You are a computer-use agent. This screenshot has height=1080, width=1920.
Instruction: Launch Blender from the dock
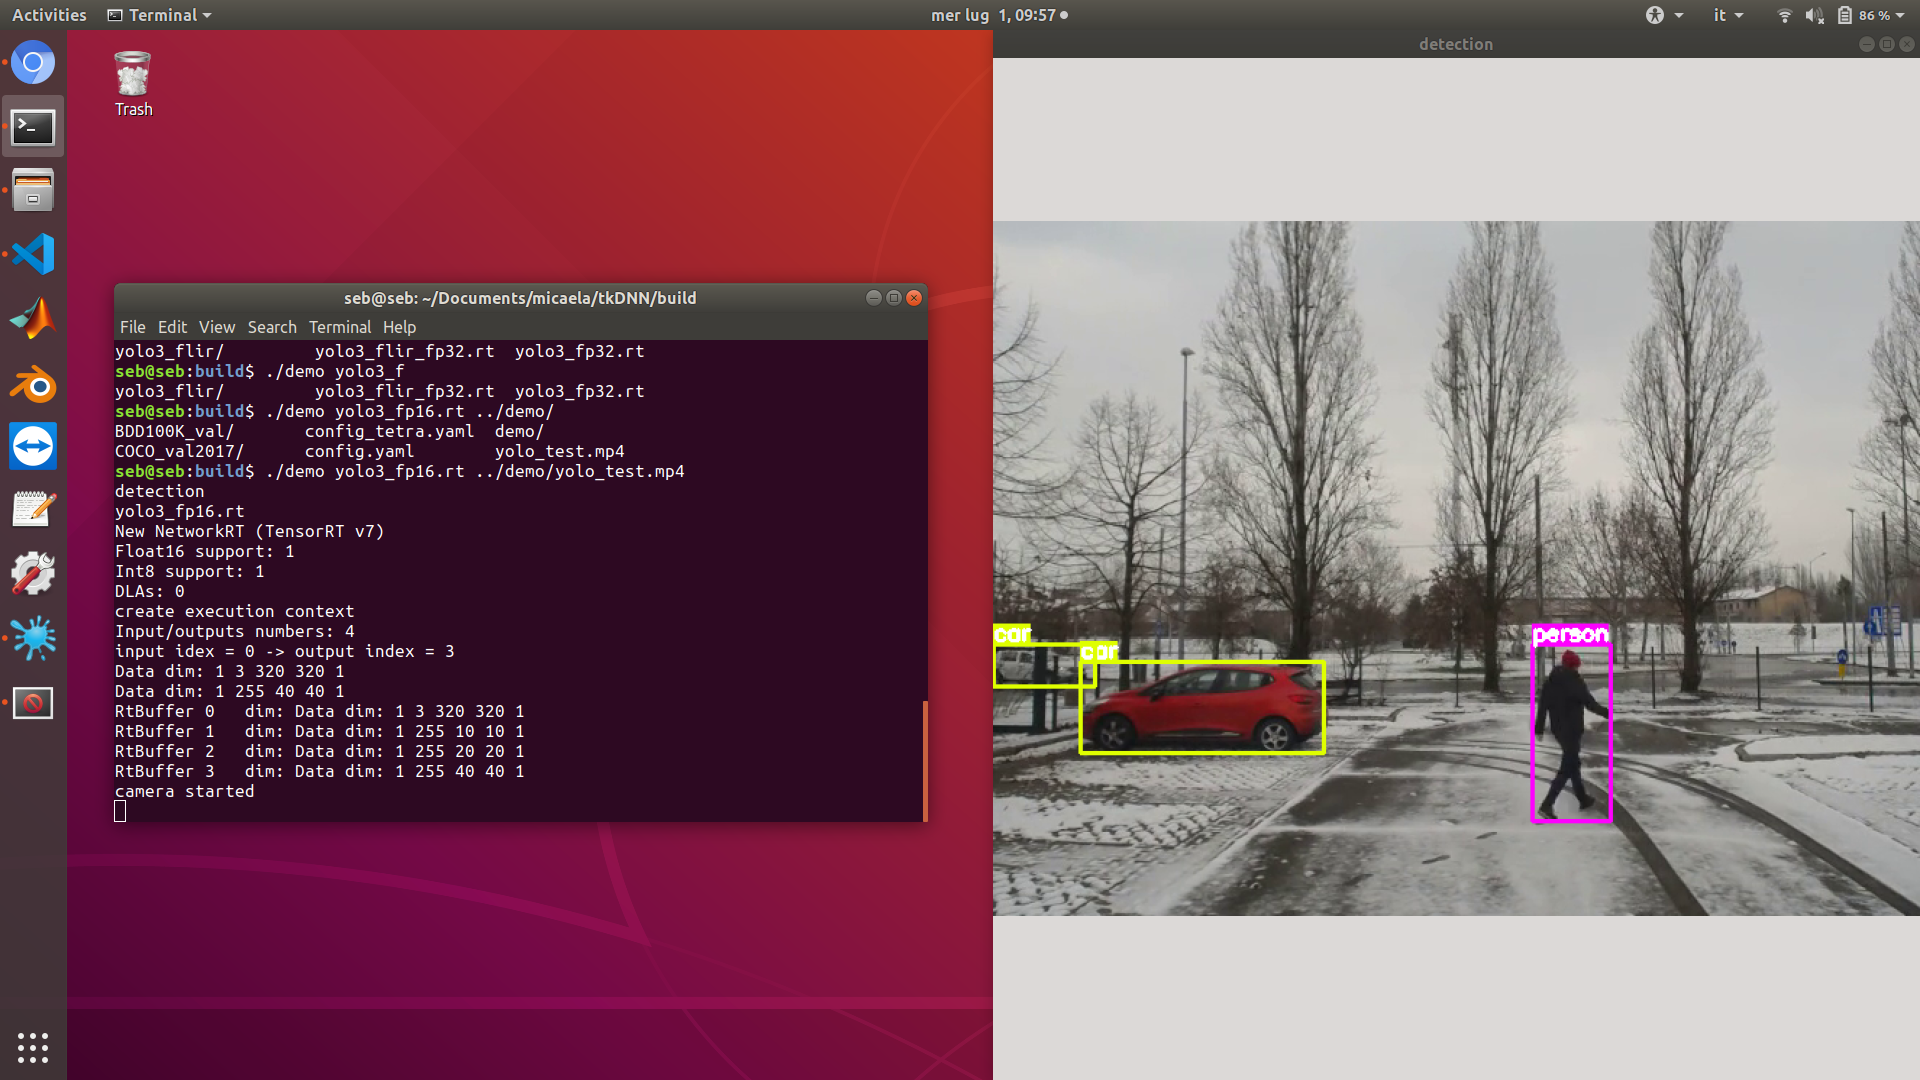[x=33, y=383]
